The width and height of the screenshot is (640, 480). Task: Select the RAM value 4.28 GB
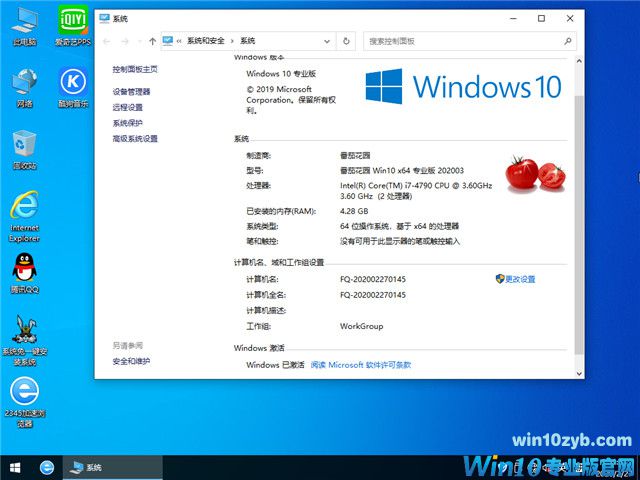(354, 211)
